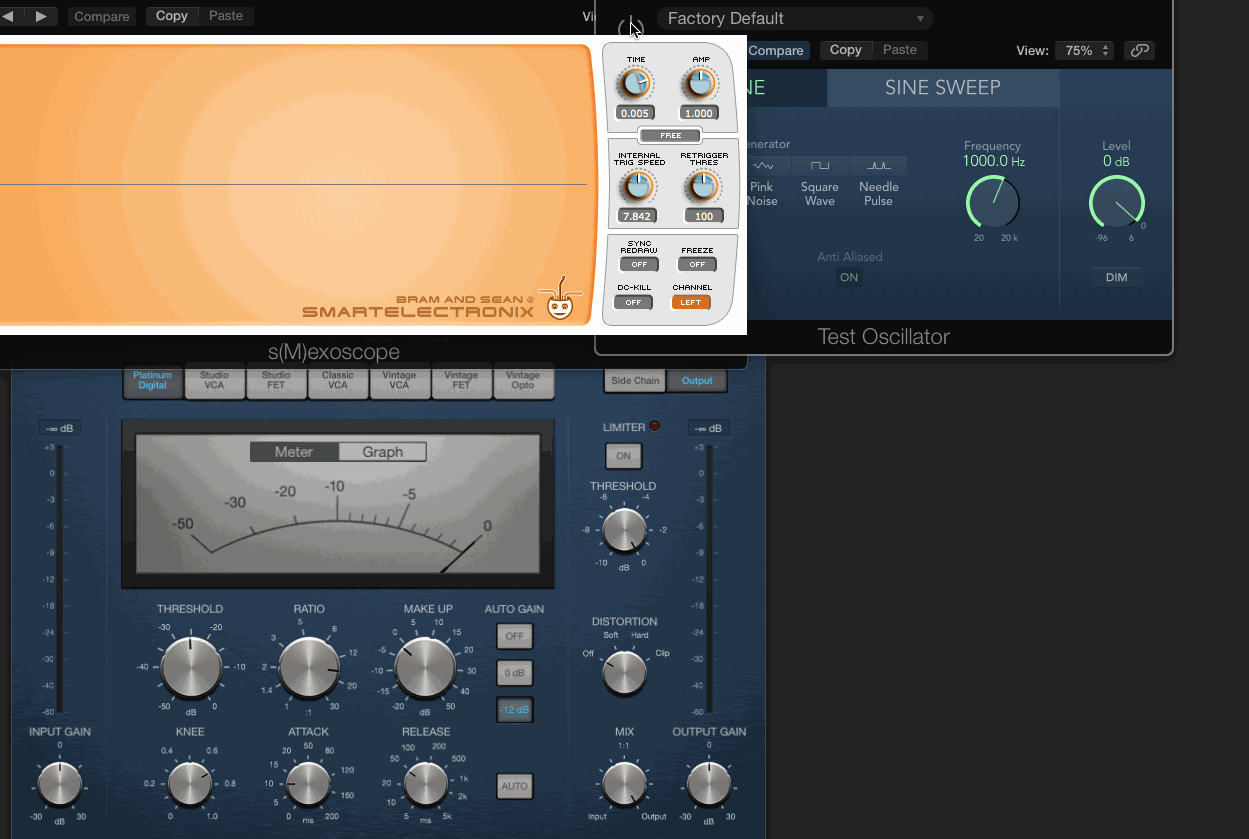
Task: Toggle Auto Gain OFF button
Action: point(515,636)
